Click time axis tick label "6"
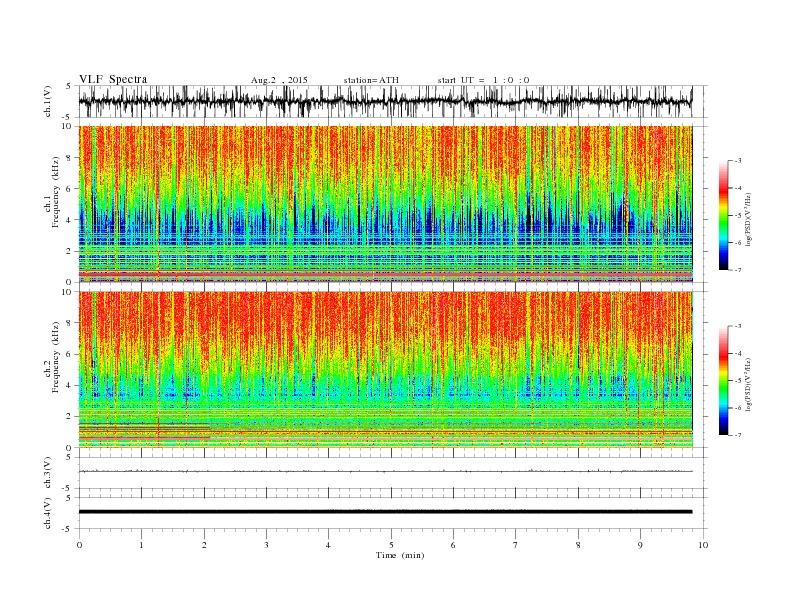The image size is (792, 612). (x=453, y=545)
